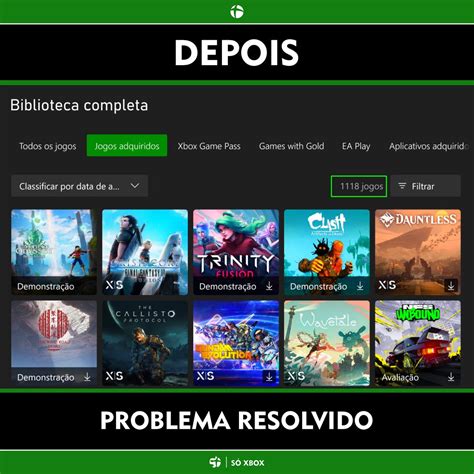
Task: Click download icon on Trinity Fusion tile
Action: pos(269,286)
